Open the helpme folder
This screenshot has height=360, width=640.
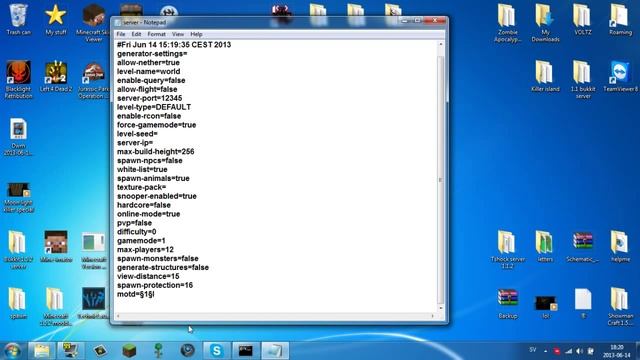click(x=620, y=247)
